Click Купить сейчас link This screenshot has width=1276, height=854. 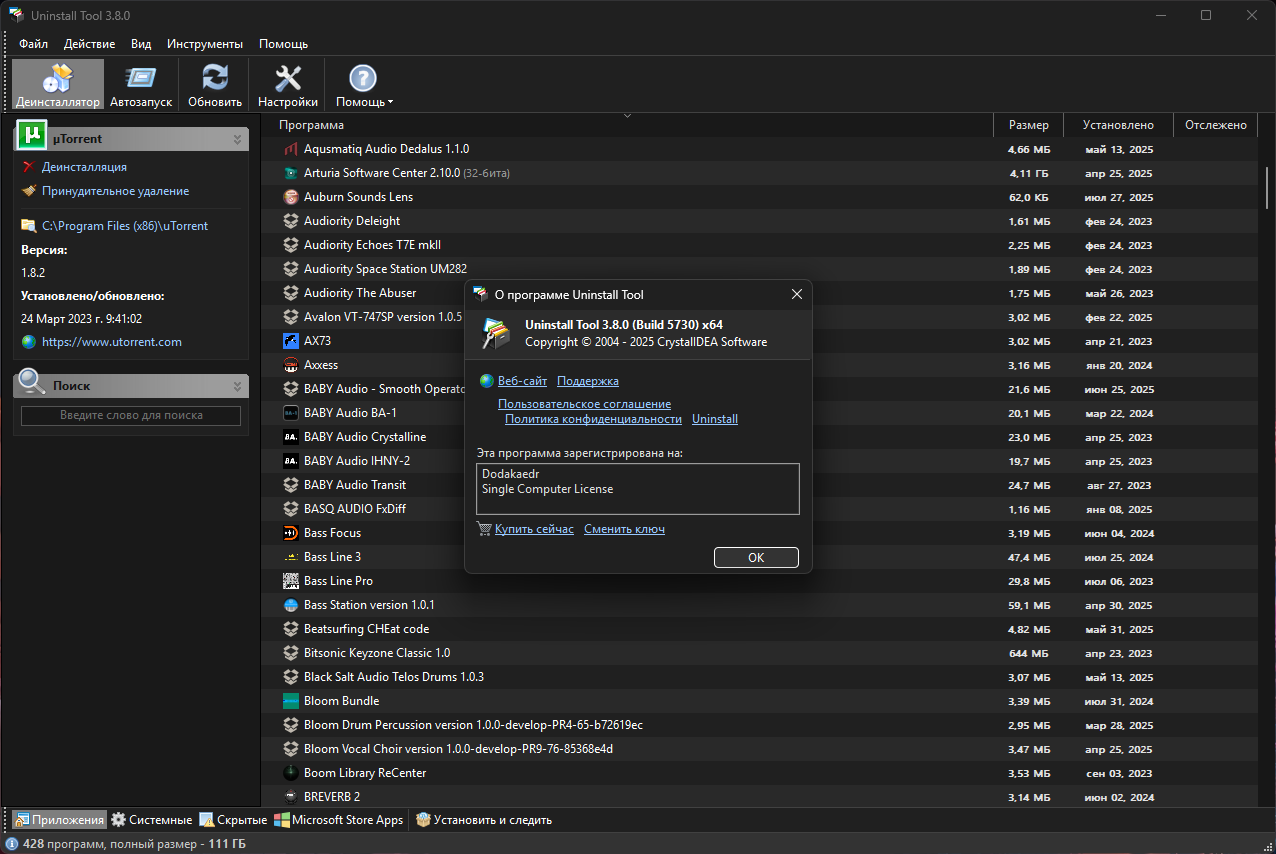point(534,529)
